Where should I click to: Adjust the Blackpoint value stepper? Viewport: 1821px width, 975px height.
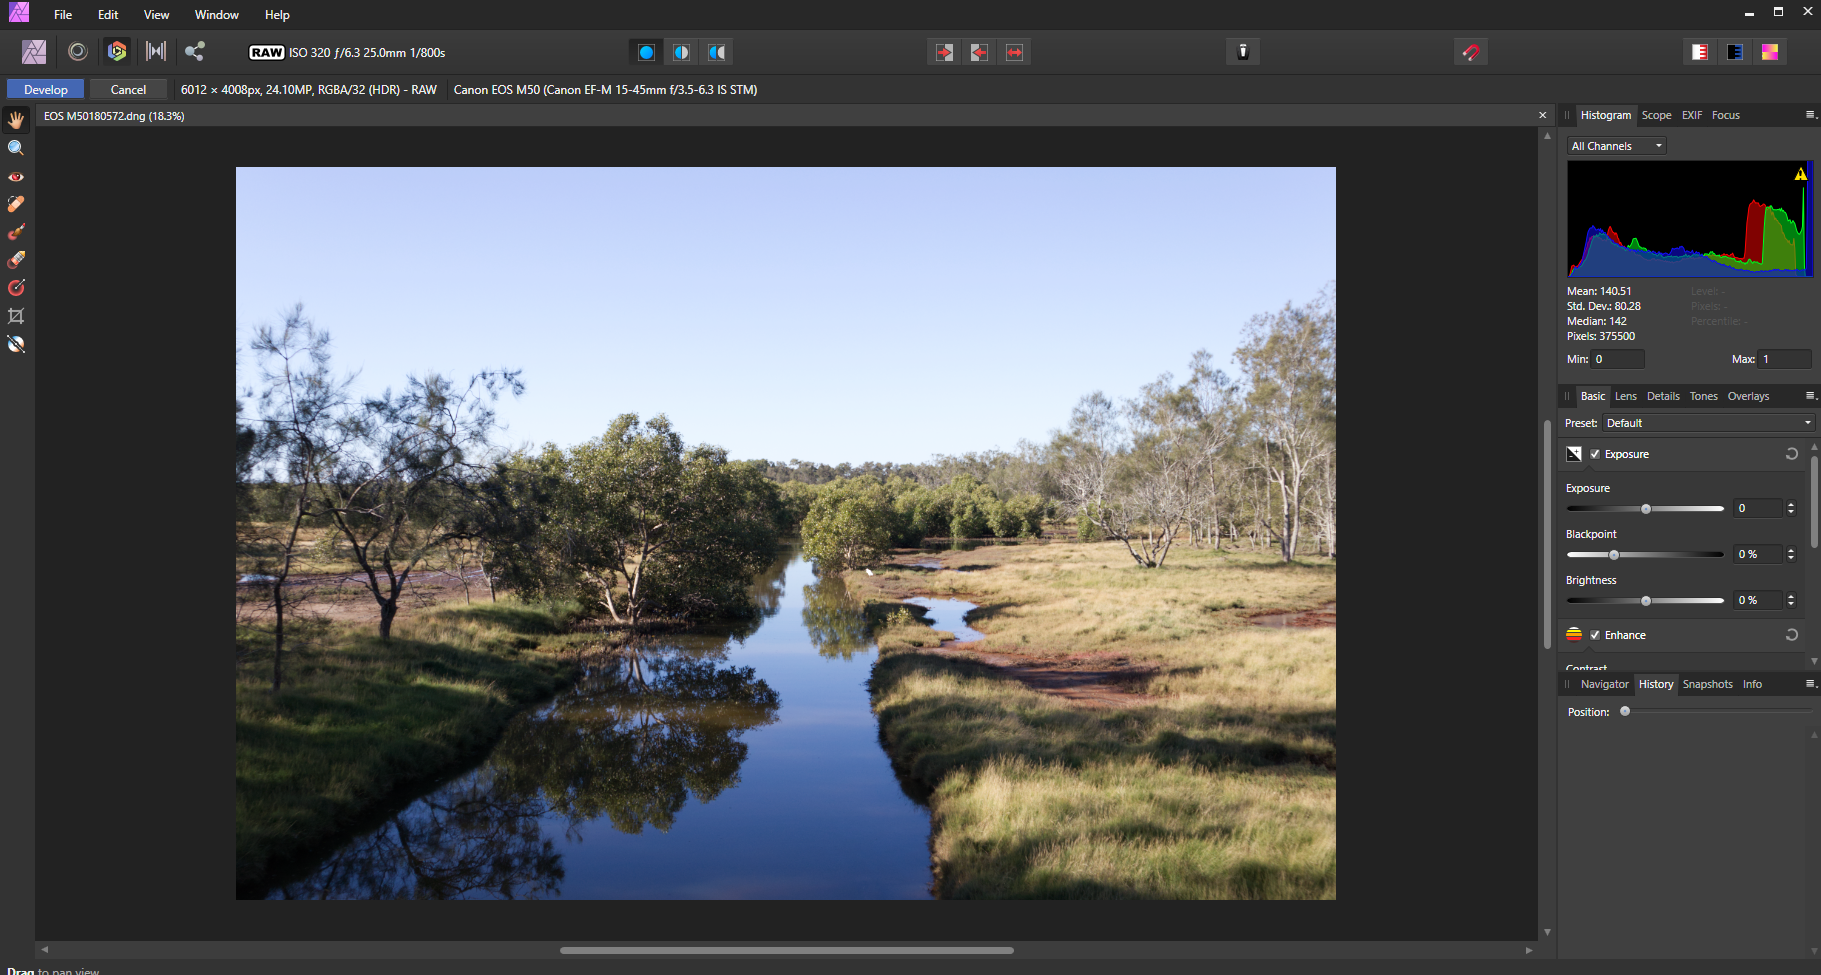pos(1791,554)
